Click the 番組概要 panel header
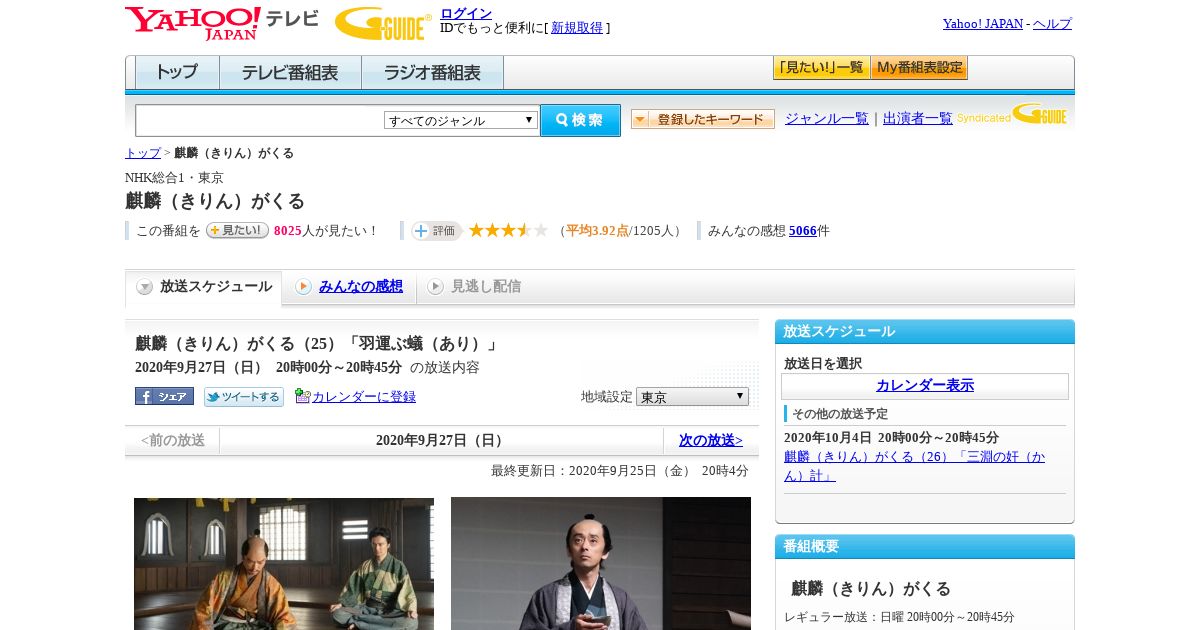Image resolution: width=1200 pixels, height=630 pixels. coord(925,547)
